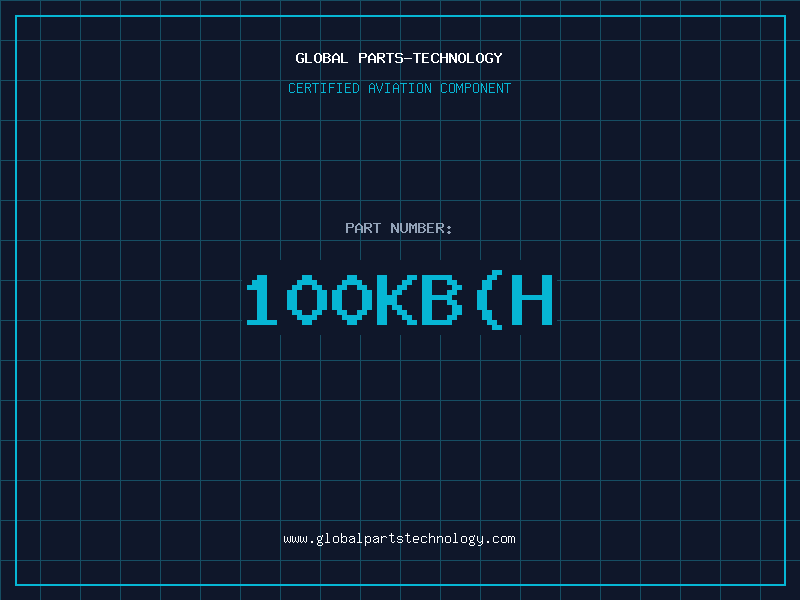Click the letter H ending the part number
Image resolution: width=800 pixels, height=600 pixels.
[x=531, y=300]
